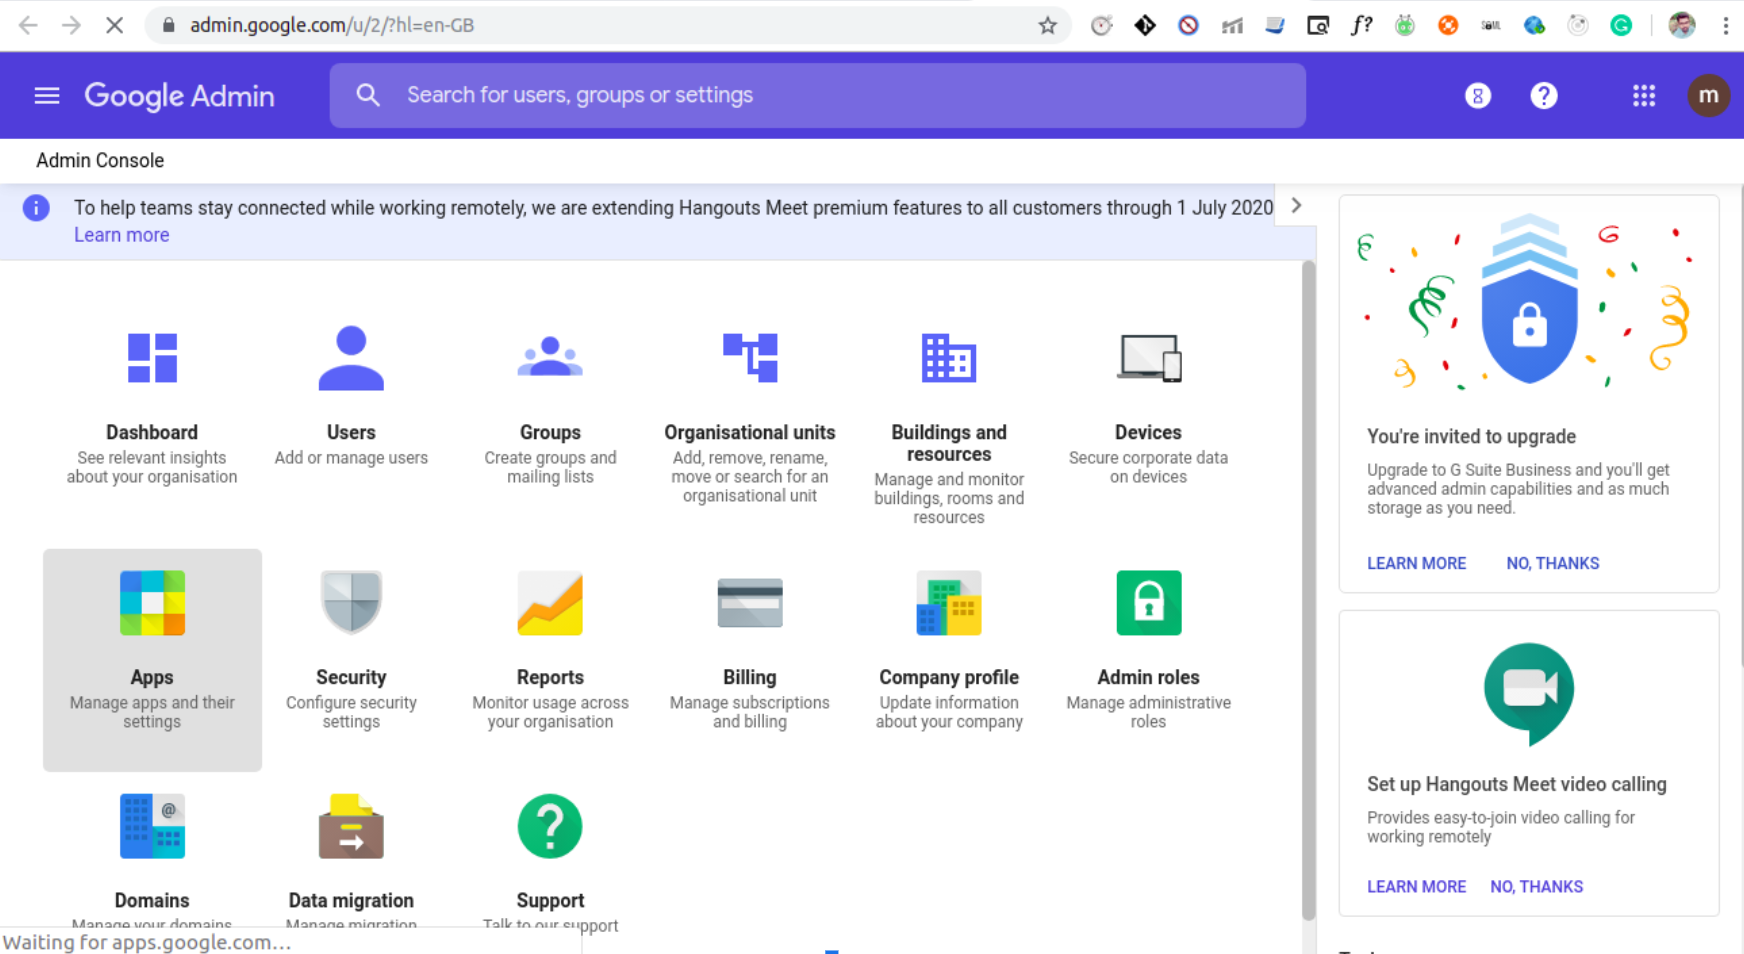The width and height of the screenshot is (1744, 954).
Task: Click the search magnifier icon
Action: pyautogui.click(x=368, y=95)
